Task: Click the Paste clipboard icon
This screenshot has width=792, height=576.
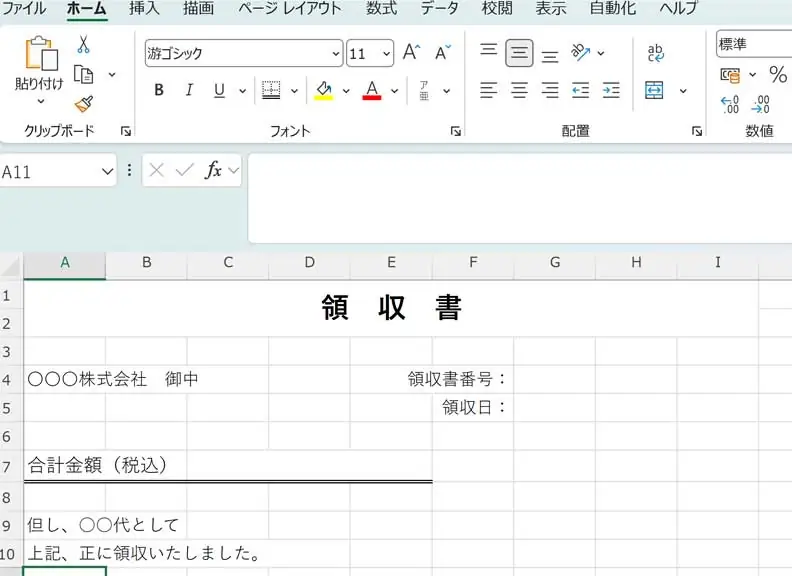Action: click(x=41, y=54)
